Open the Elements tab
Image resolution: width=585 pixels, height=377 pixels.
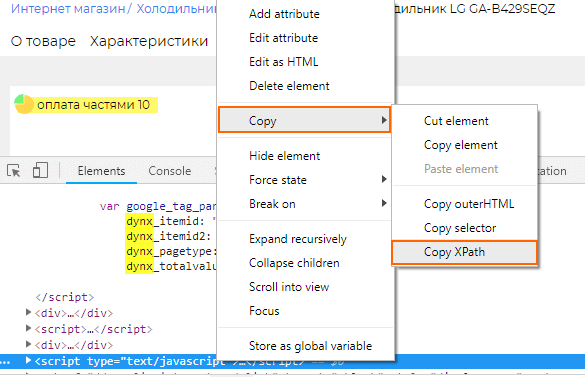[x=101, y=171]
